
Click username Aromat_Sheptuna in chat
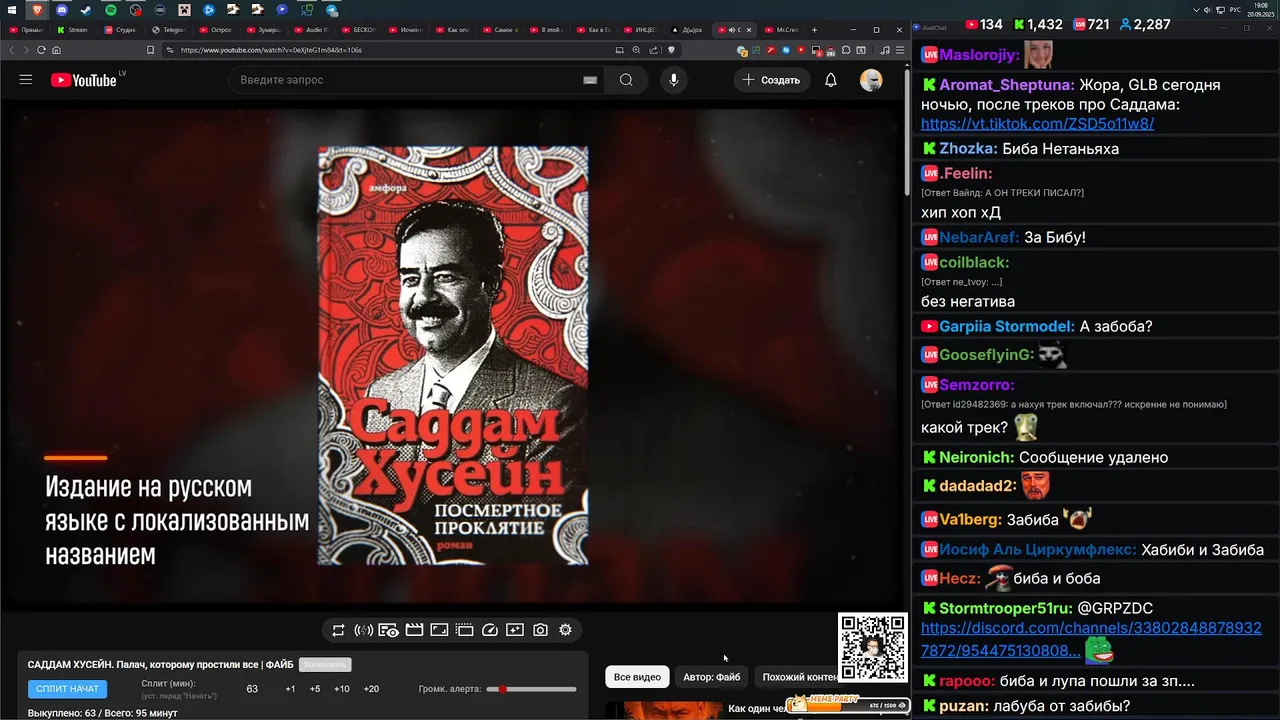point(1007,85)
